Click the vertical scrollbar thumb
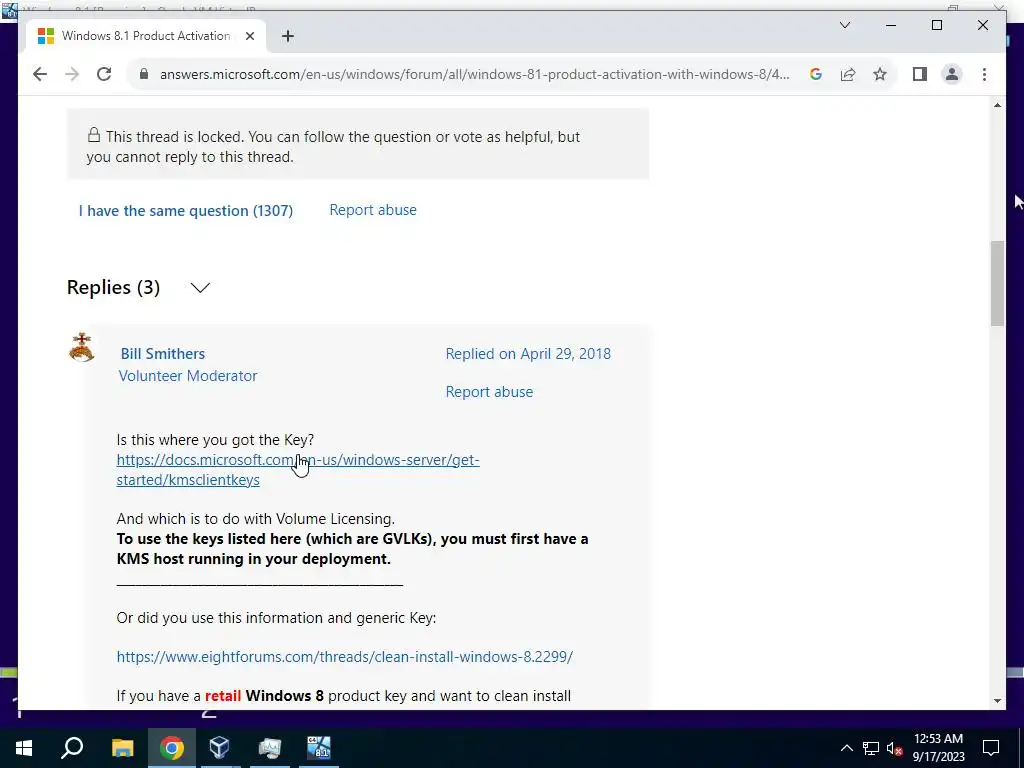The height and width of the screenshot is (768, 1024). [x=997, y=283]
